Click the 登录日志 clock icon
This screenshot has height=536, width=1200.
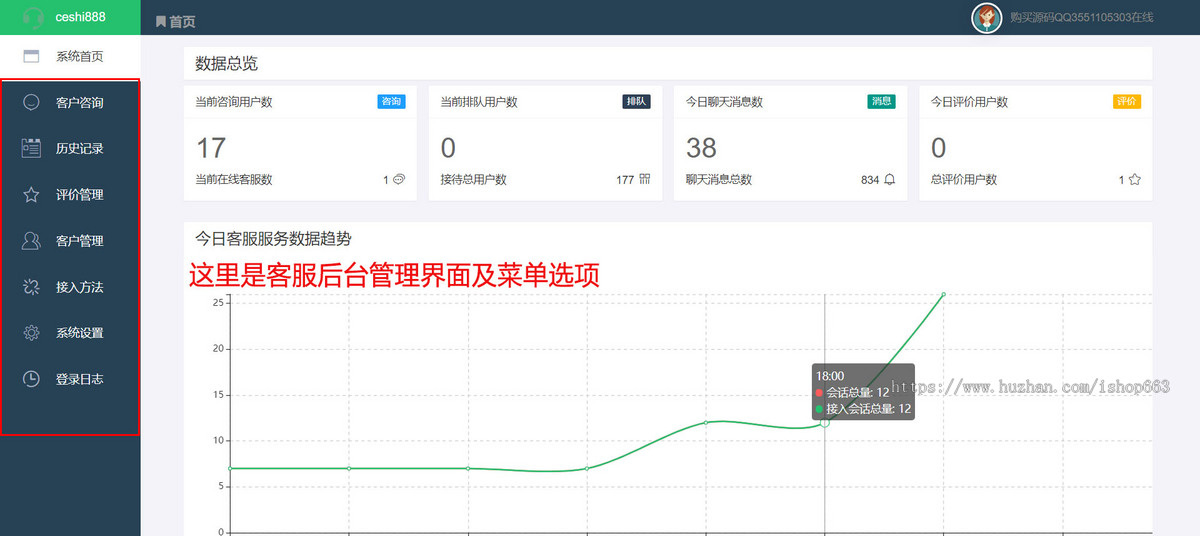tap(31, 378)
